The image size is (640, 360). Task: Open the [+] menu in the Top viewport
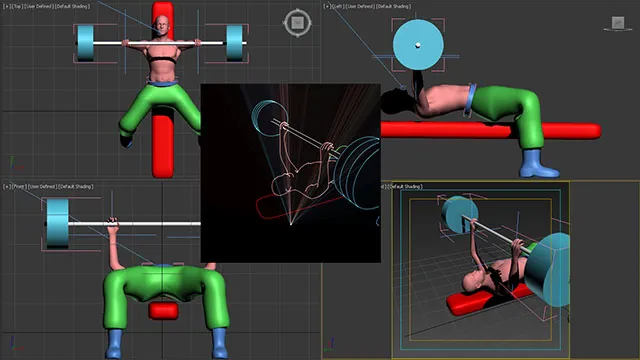pyautogui.click(x=6, y=6)
